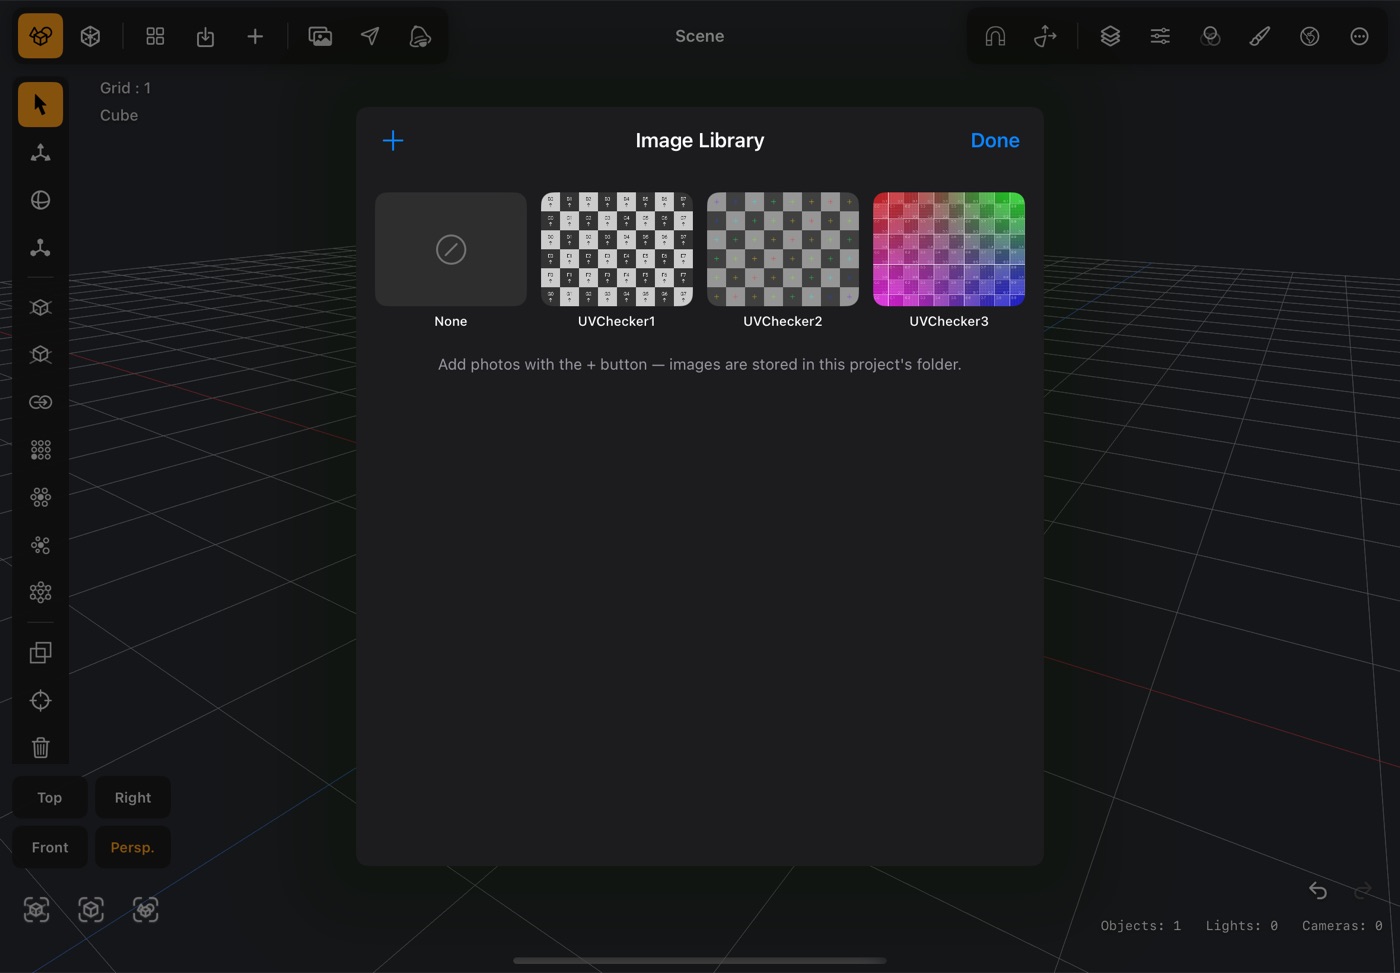The width and height of the screenshot is (1400, 973).
Task: Switch to the Top view
Action: click(50, 797)
